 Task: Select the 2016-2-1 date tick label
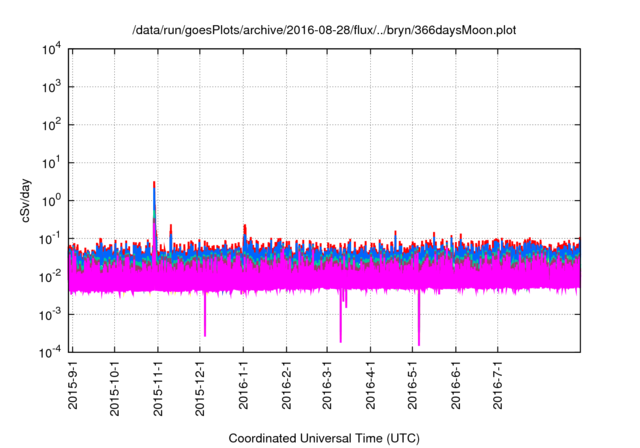pos(286,386)
